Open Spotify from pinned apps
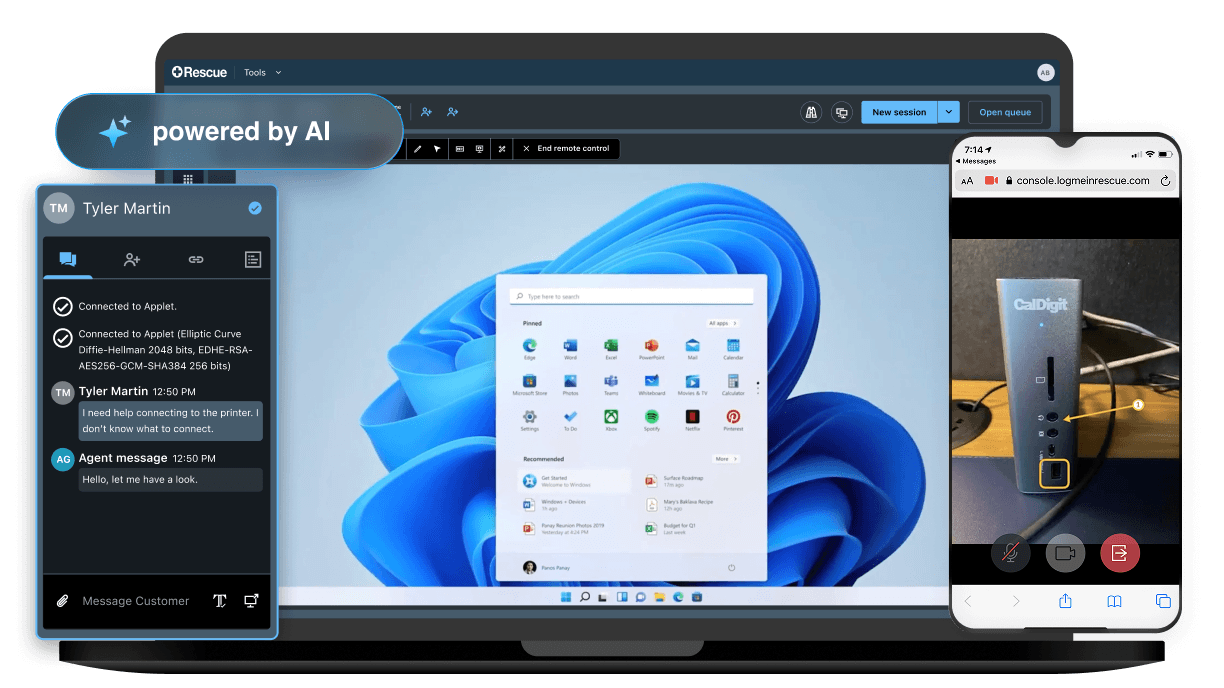 point(651,420)
